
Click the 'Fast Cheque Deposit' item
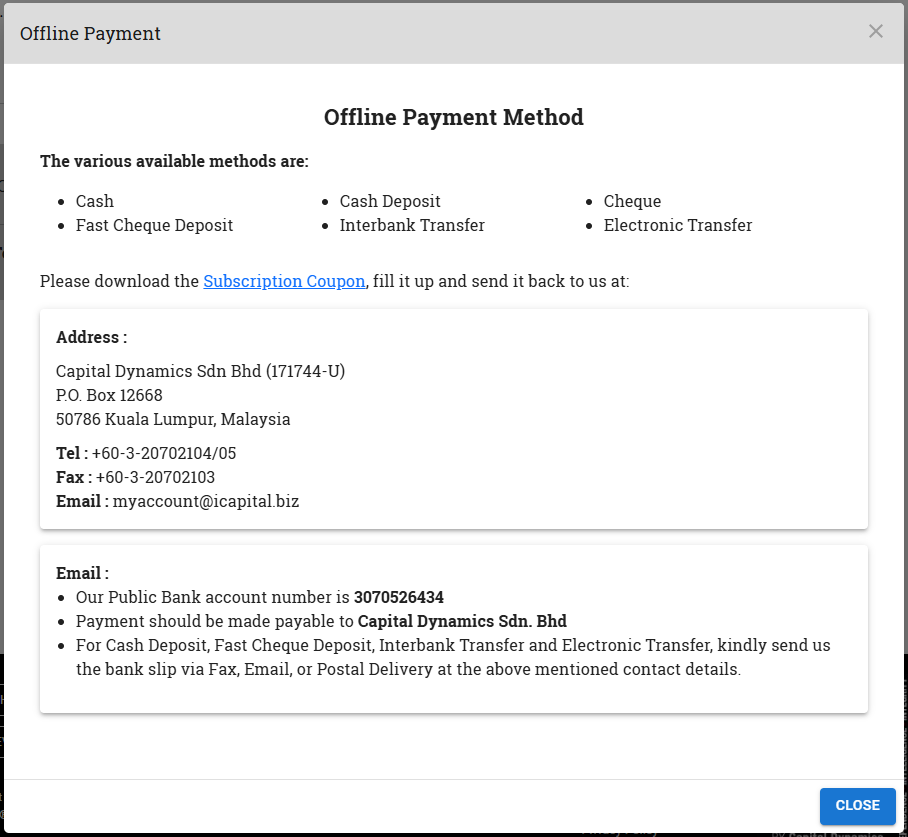click(154, 225)
